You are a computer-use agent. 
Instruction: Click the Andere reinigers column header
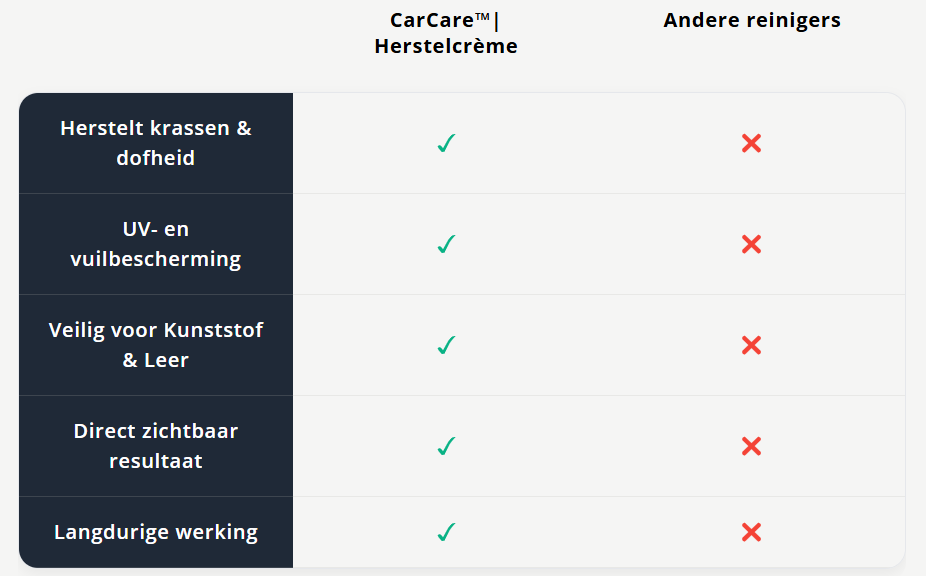(x=752, y=20)
